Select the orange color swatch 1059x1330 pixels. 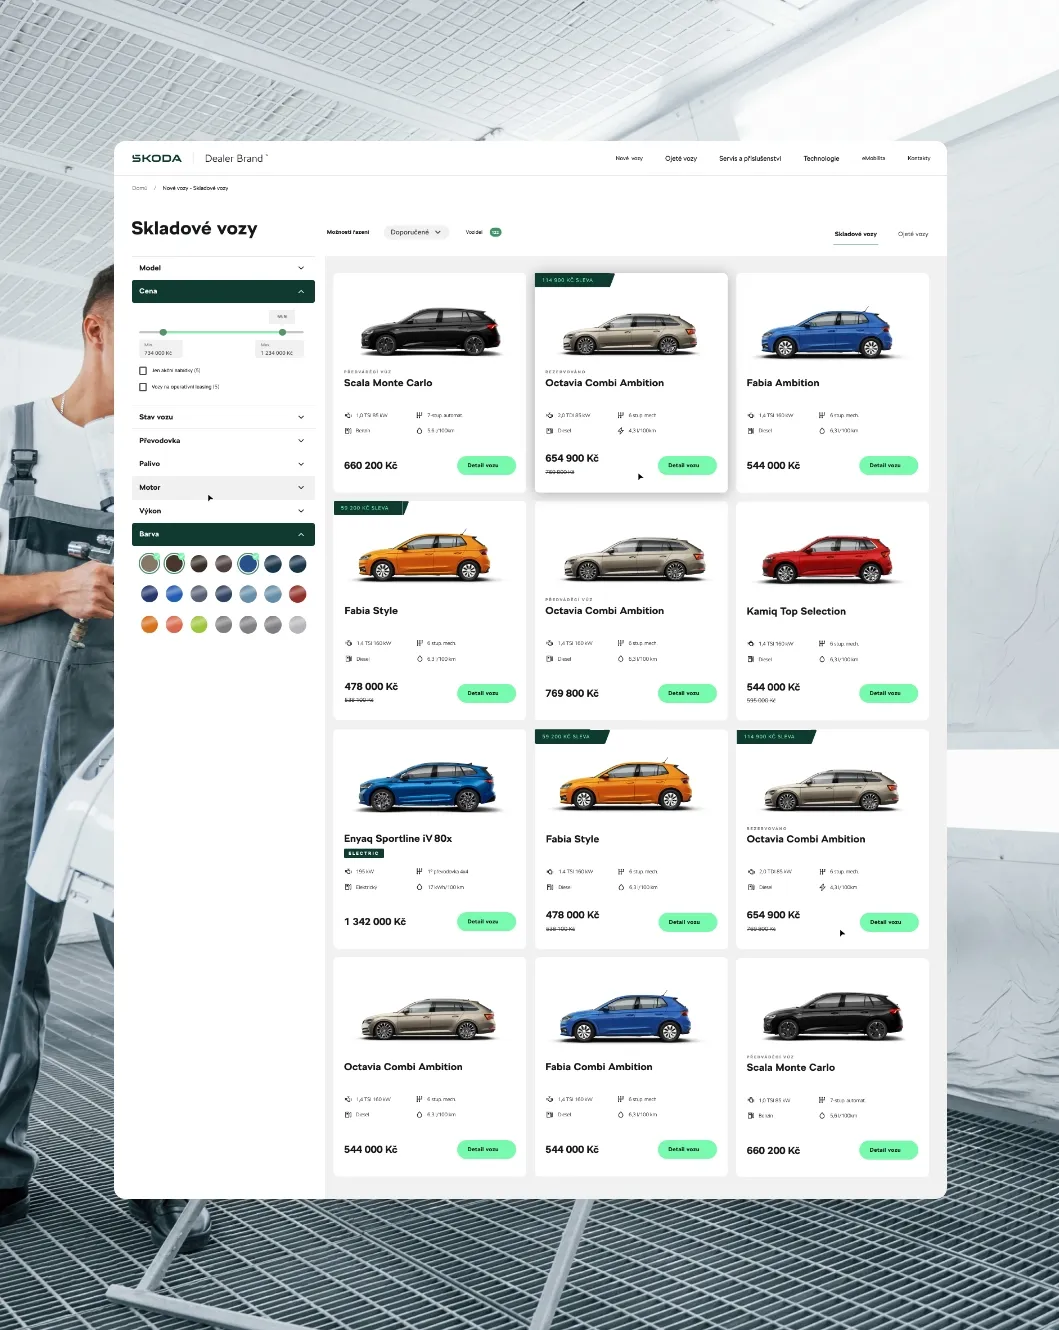[x=149, y=625]
